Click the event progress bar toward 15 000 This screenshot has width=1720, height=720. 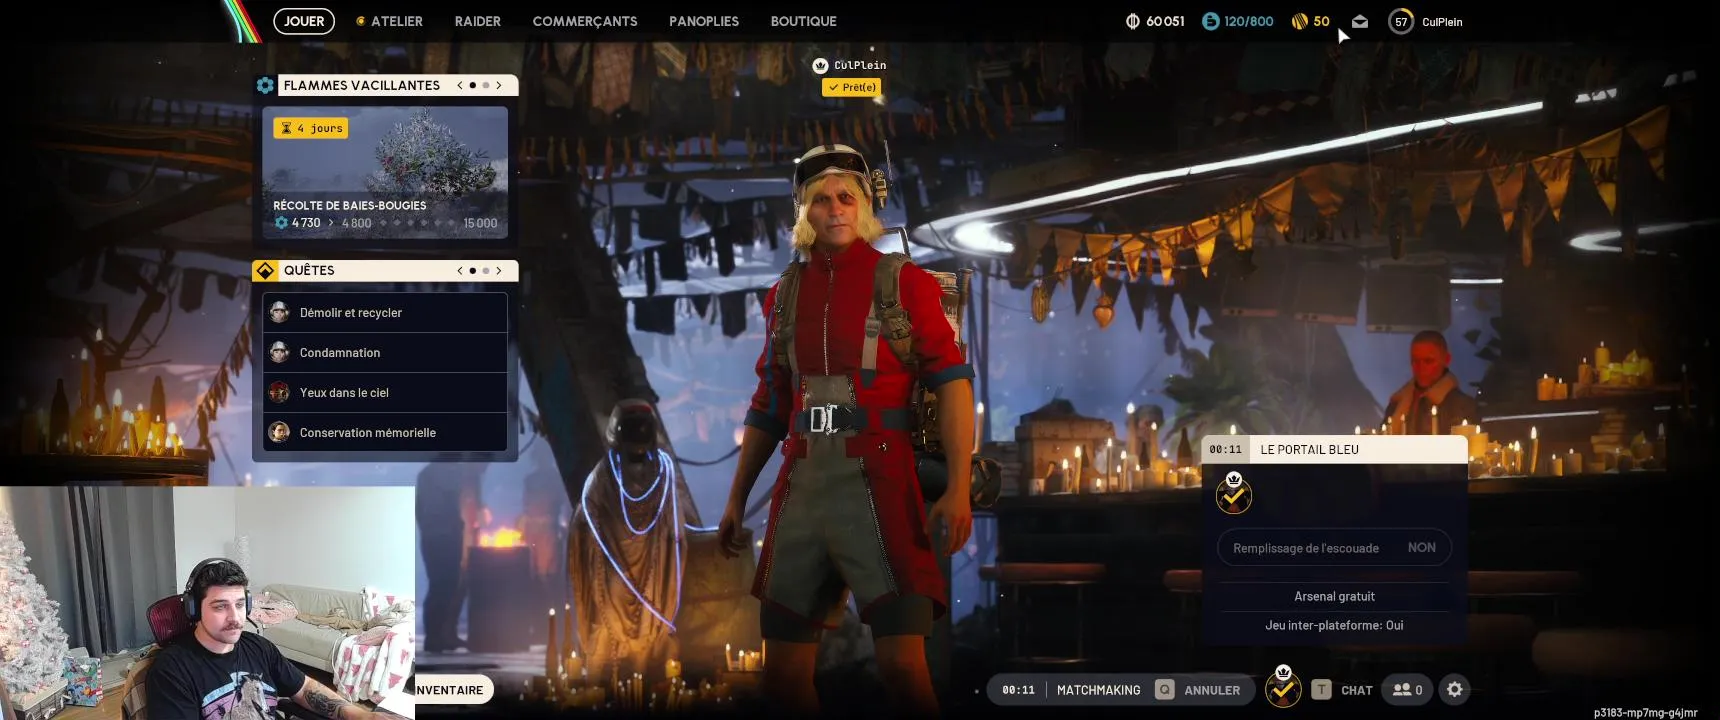click(x=417, y=223)
